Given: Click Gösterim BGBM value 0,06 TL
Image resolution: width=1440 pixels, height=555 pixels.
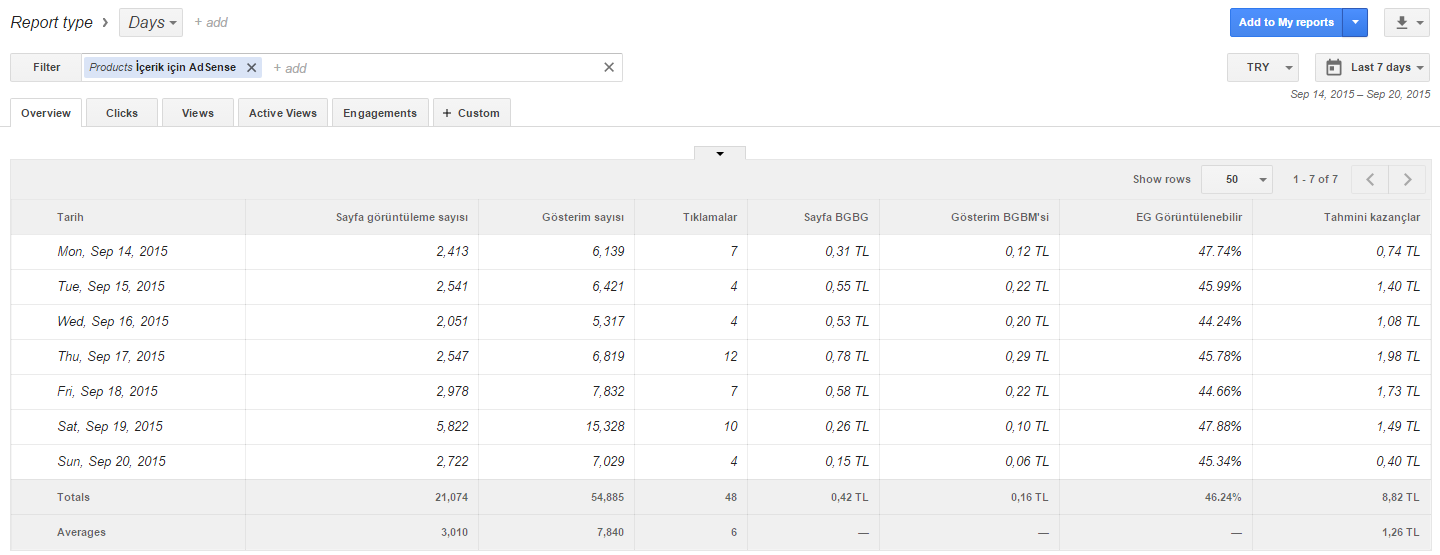Looking at the screenshot, I should (1027, 462).
